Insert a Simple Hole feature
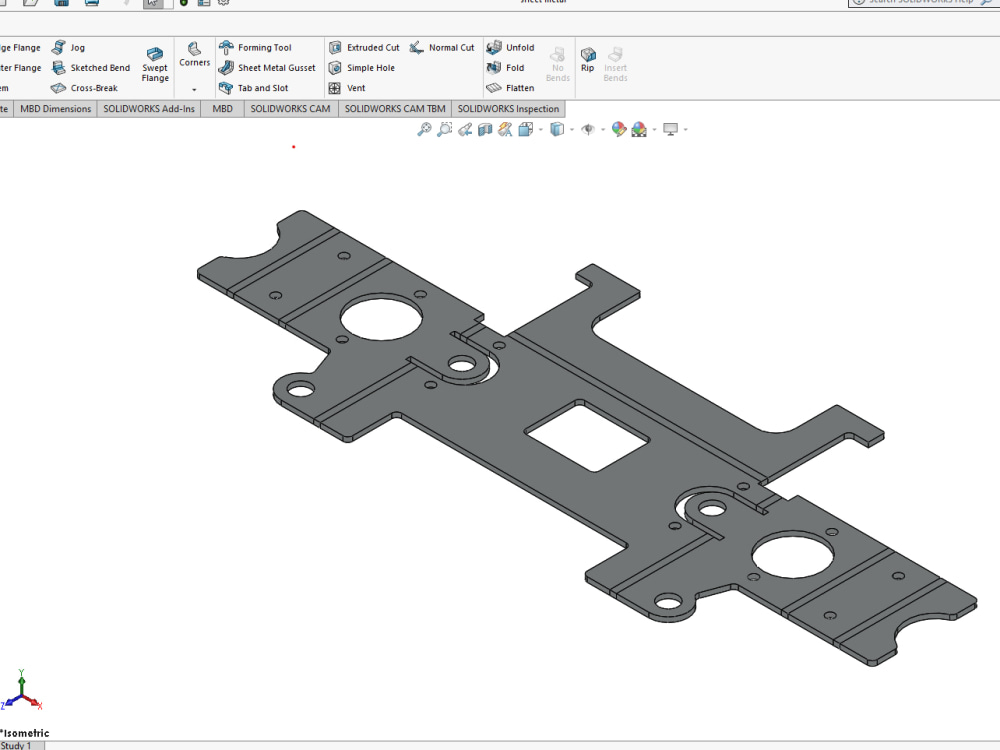1000x750 pixels. coord(362,68)
